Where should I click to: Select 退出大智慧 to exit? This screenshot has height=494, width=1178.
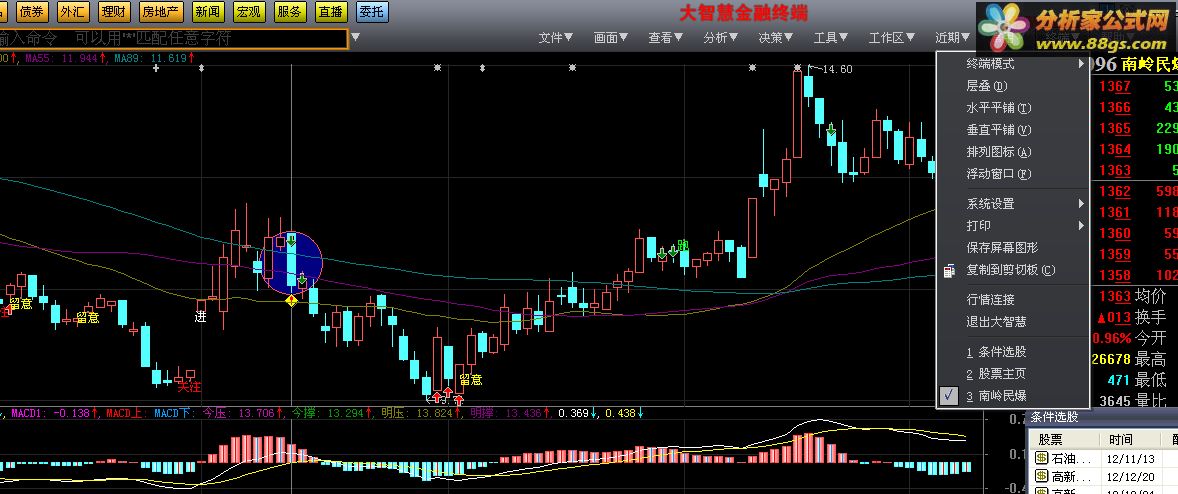click(x=1012, y=321)
